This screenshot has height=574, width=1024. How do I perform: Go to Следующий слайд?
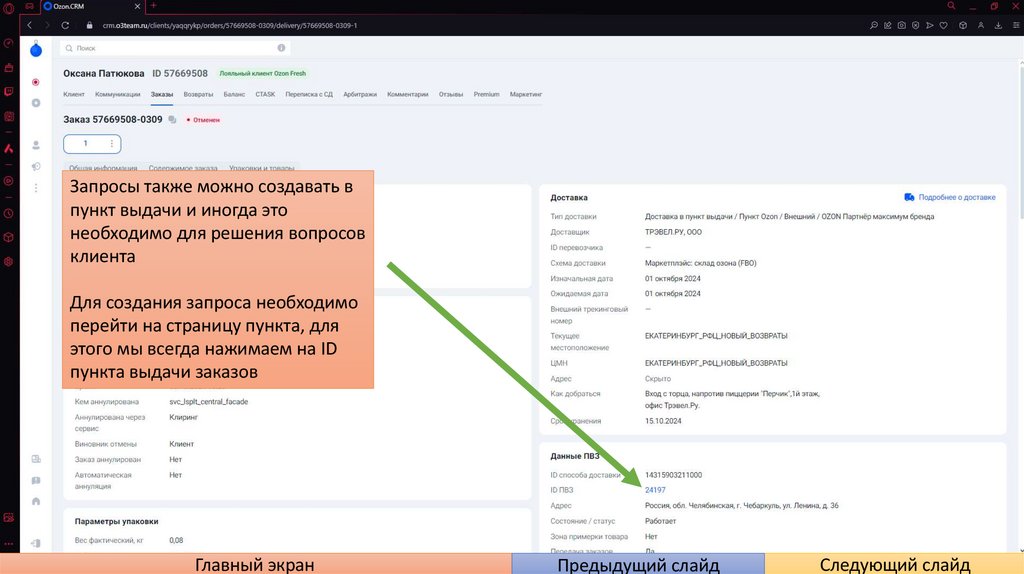coord(895,564)
